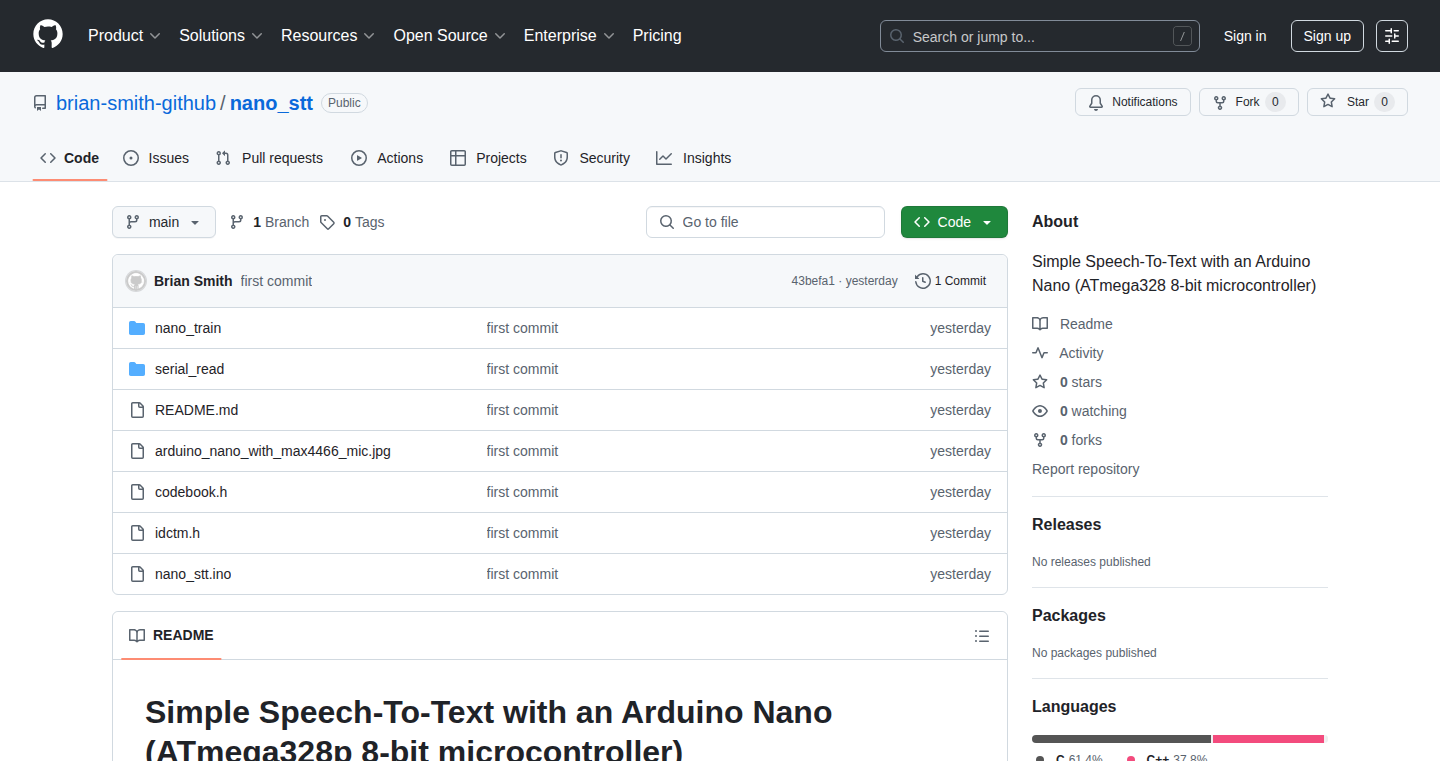Click the file icon beside nano_stt.ino
The height and width of the screenshot is (761, 1440).
137,574
